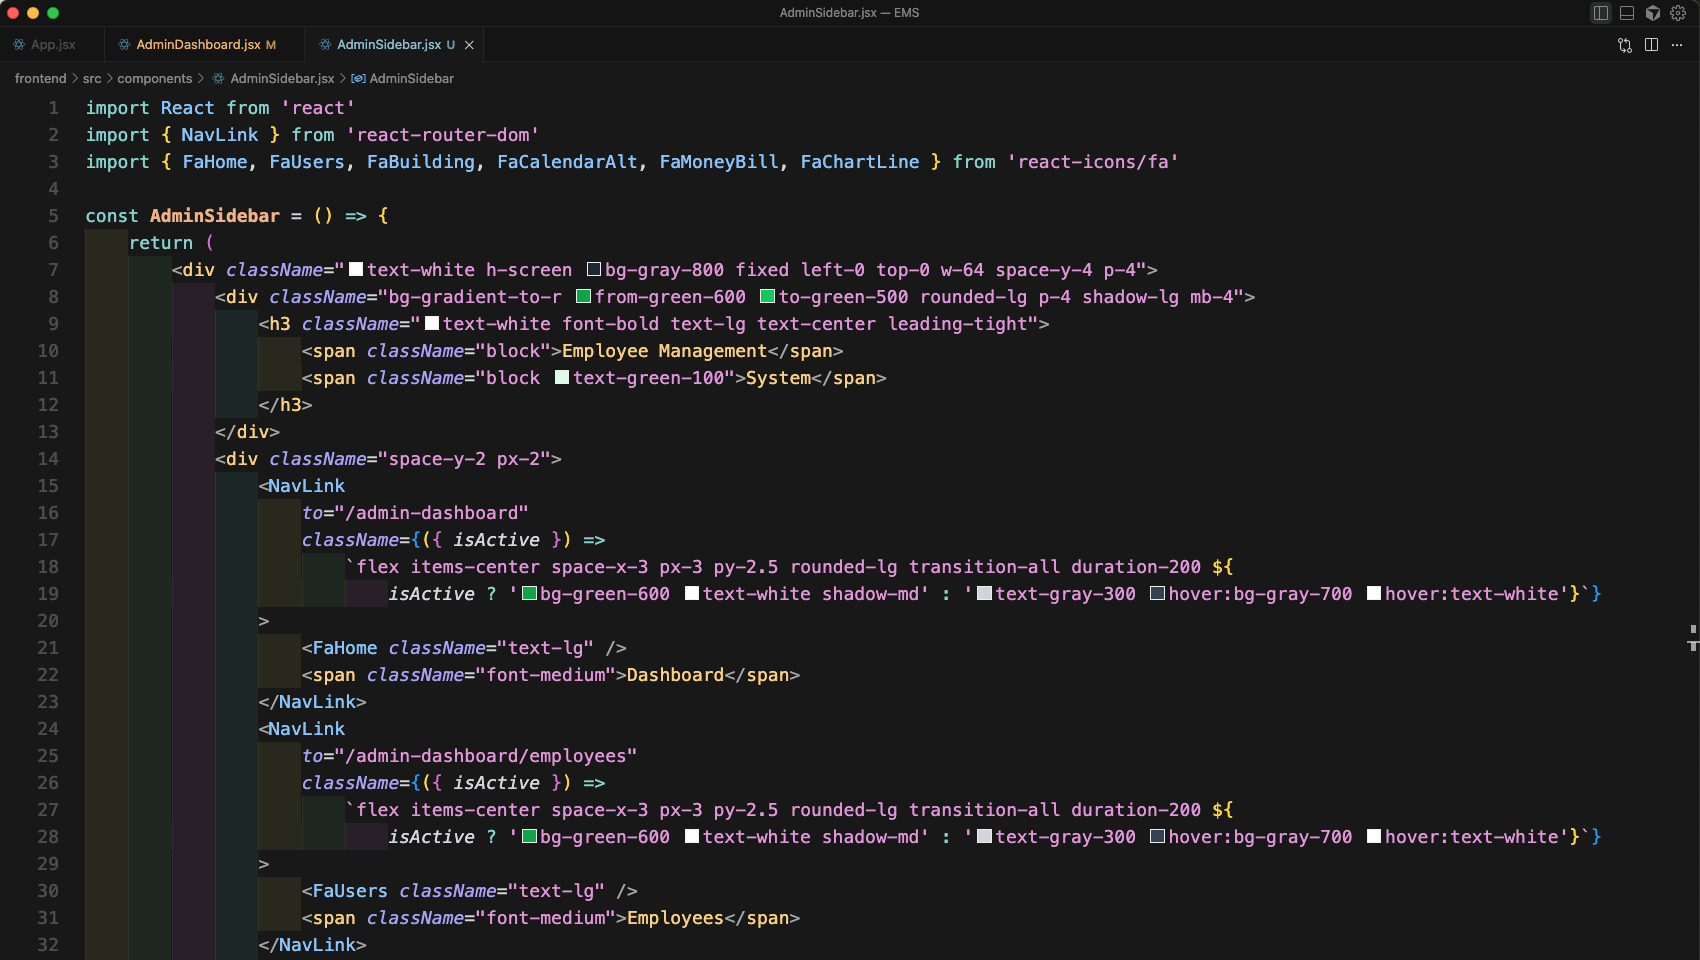Viewport: 1700px width, 960px height.
Task: Open the AdminSidebar.jsx breadcrumb
Action: pos(282,78)
